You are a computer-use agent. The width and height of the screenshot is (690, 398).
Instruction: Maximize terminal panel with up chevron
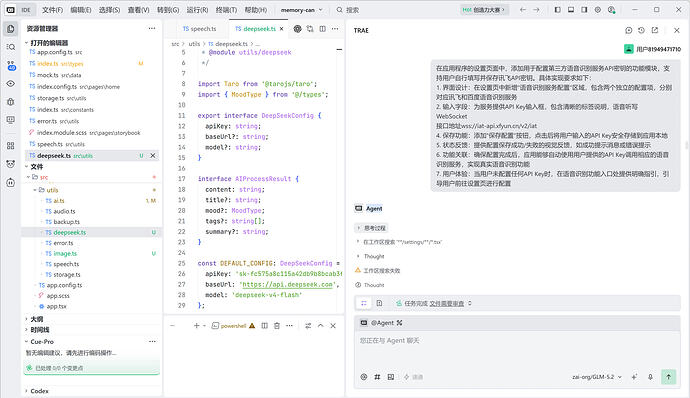coord(321,326)
